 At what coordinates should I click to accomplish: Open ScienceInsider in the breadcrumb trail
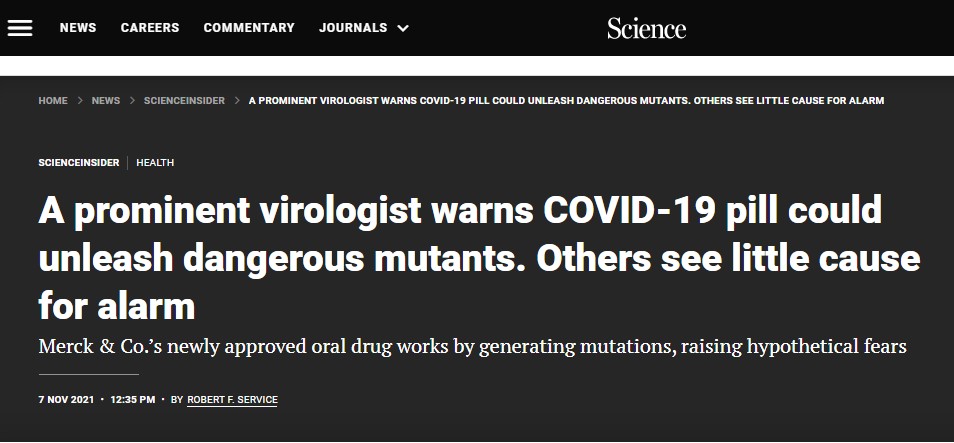click(184, 101)
